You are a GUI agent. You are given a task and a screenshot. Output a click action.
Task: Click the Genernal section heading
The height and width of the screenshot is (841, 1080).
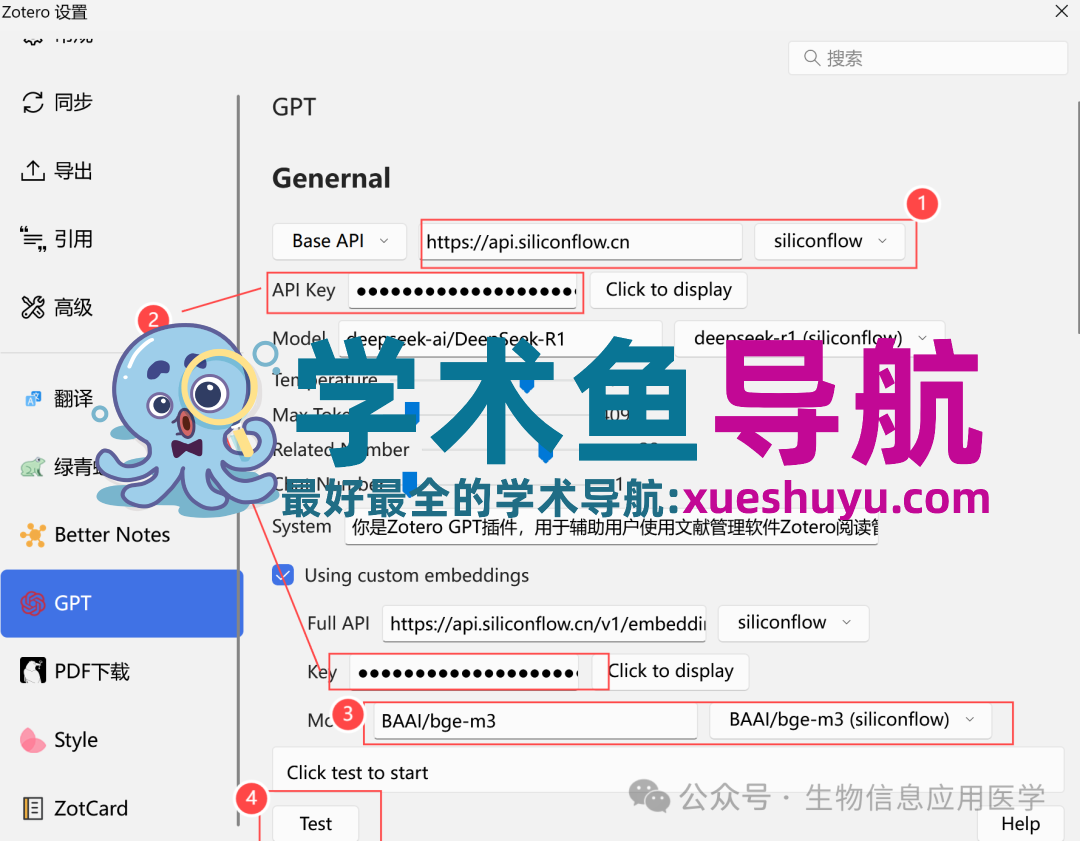[x=331, y=178]
